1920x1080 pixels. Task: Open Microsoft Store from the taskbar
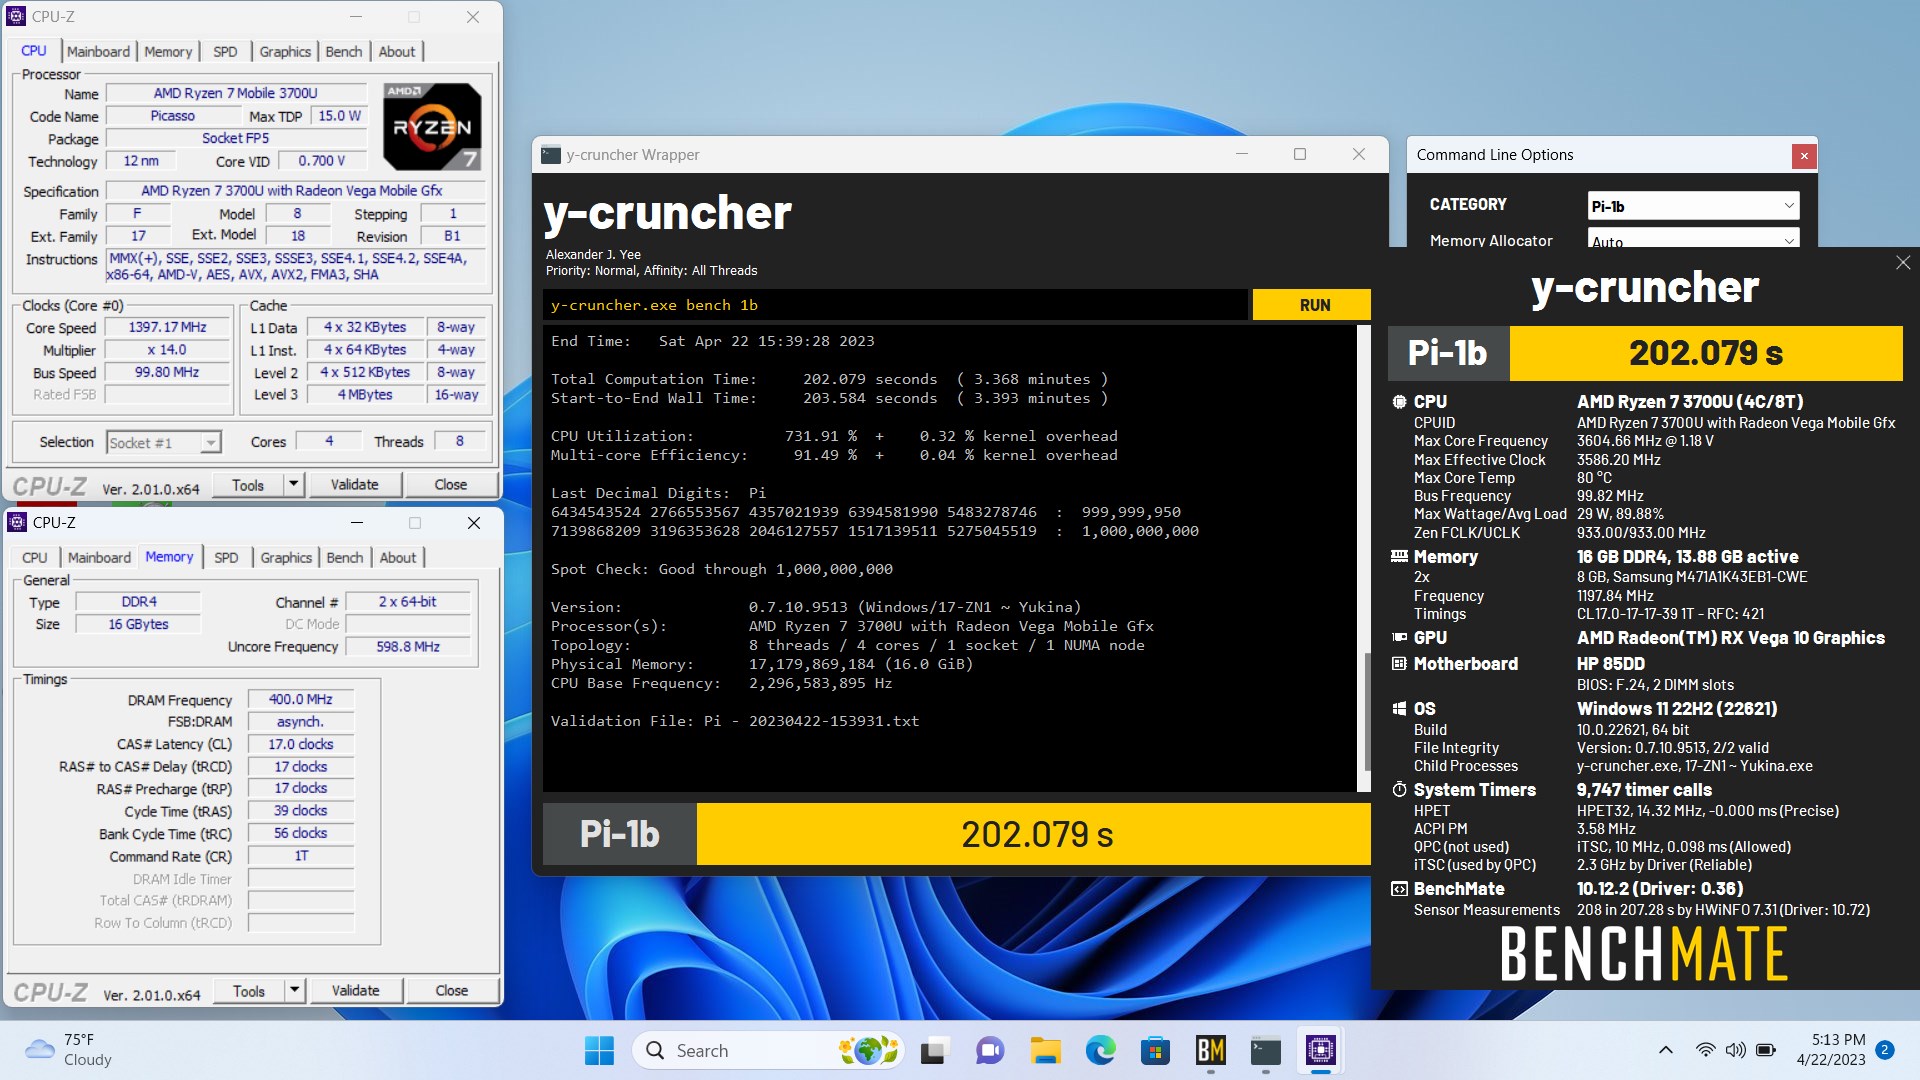click(1155, 1050)
